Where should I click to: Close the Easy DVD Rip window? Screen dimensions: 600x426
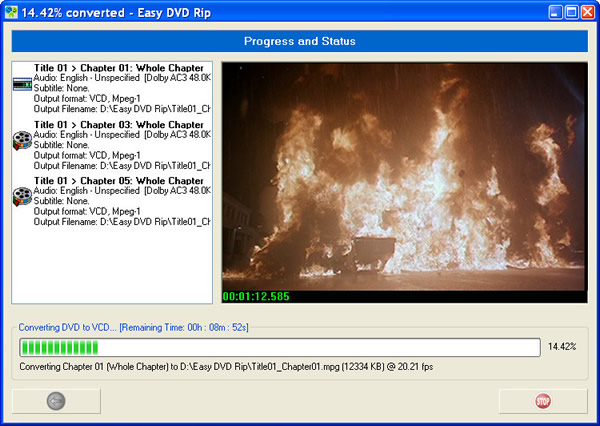588,12
